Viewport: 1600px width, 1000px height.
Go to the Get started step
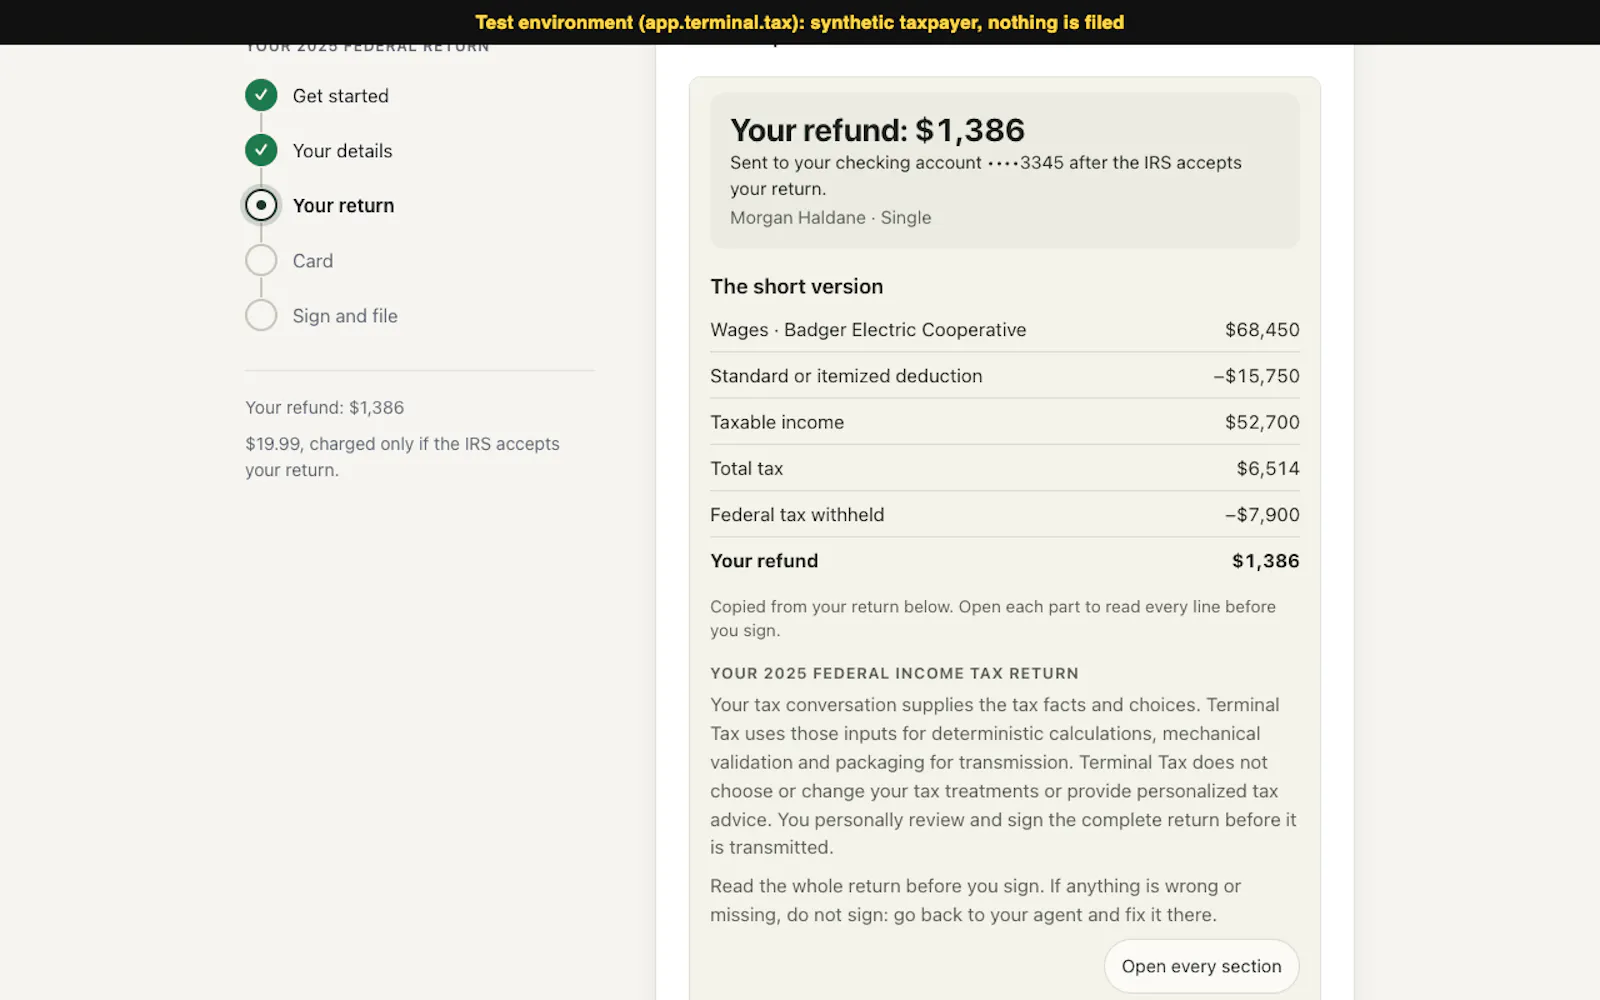tap(340, 96)
